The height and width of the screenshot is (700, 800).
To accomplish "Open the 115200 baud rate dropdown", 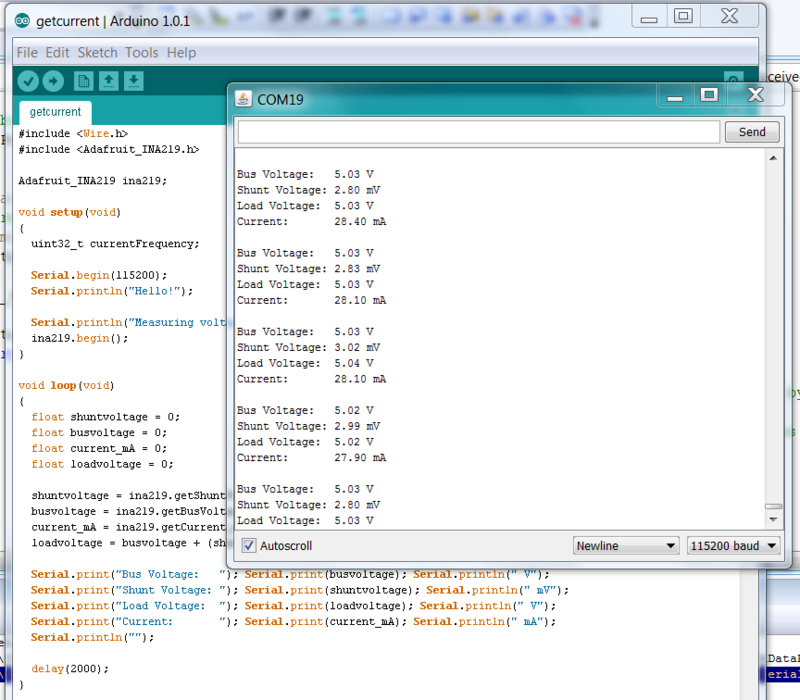I will click(x=733, y=546).
